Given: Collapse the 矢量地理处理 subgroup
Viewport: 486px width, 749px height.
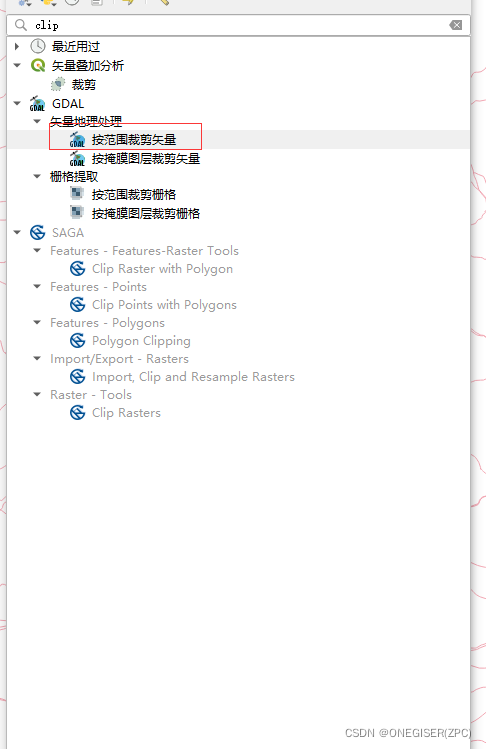Looking at the screenshot, I should coord(37,121).
